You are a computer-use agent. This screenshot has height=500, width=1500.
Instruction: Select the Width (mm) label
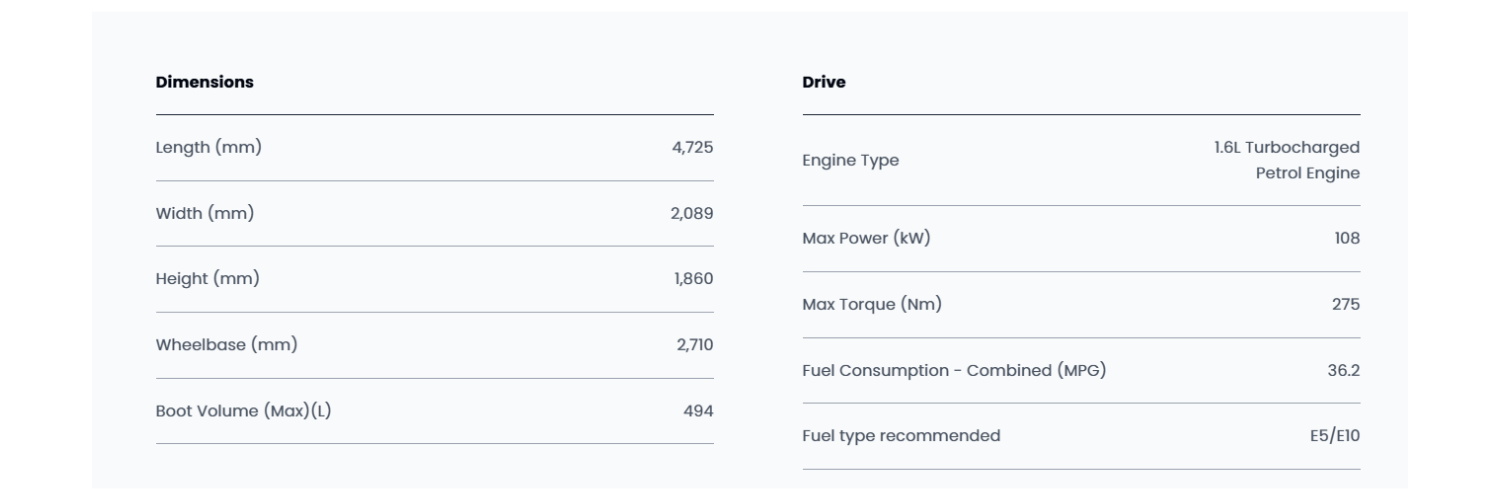pos(204,213)
